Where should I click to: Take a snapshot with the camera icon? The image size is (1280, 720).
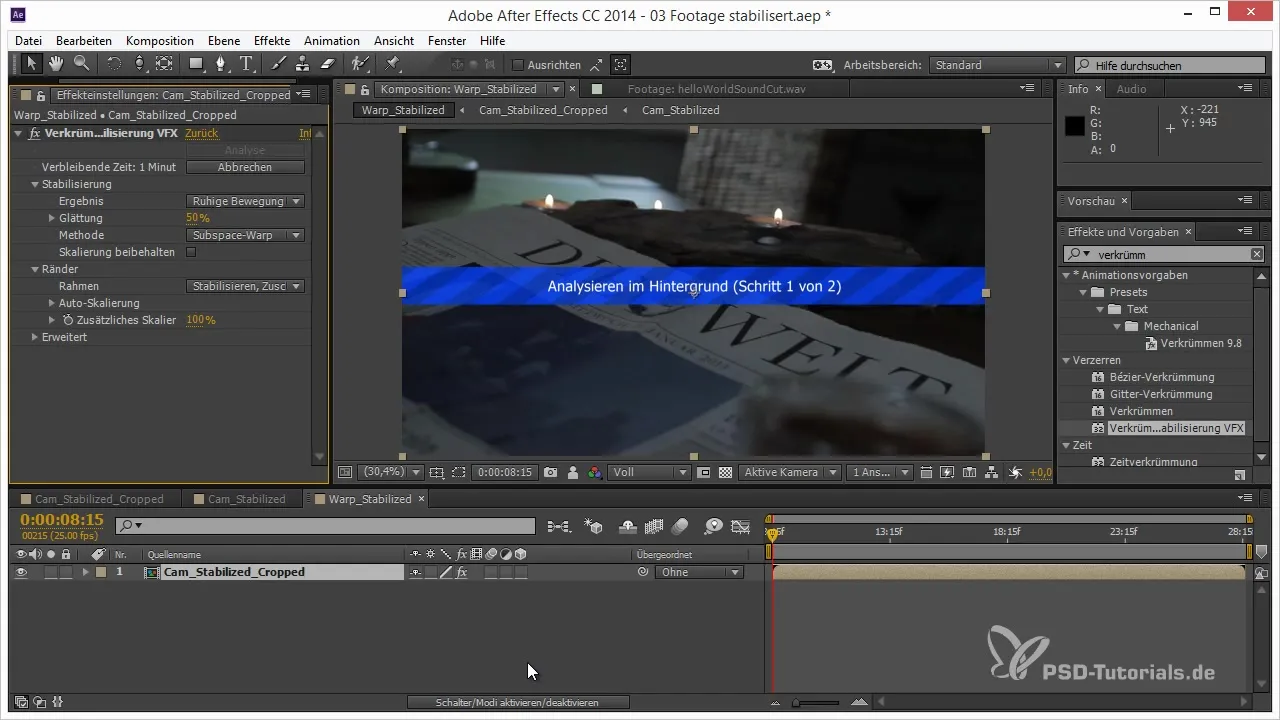[551, 472]
